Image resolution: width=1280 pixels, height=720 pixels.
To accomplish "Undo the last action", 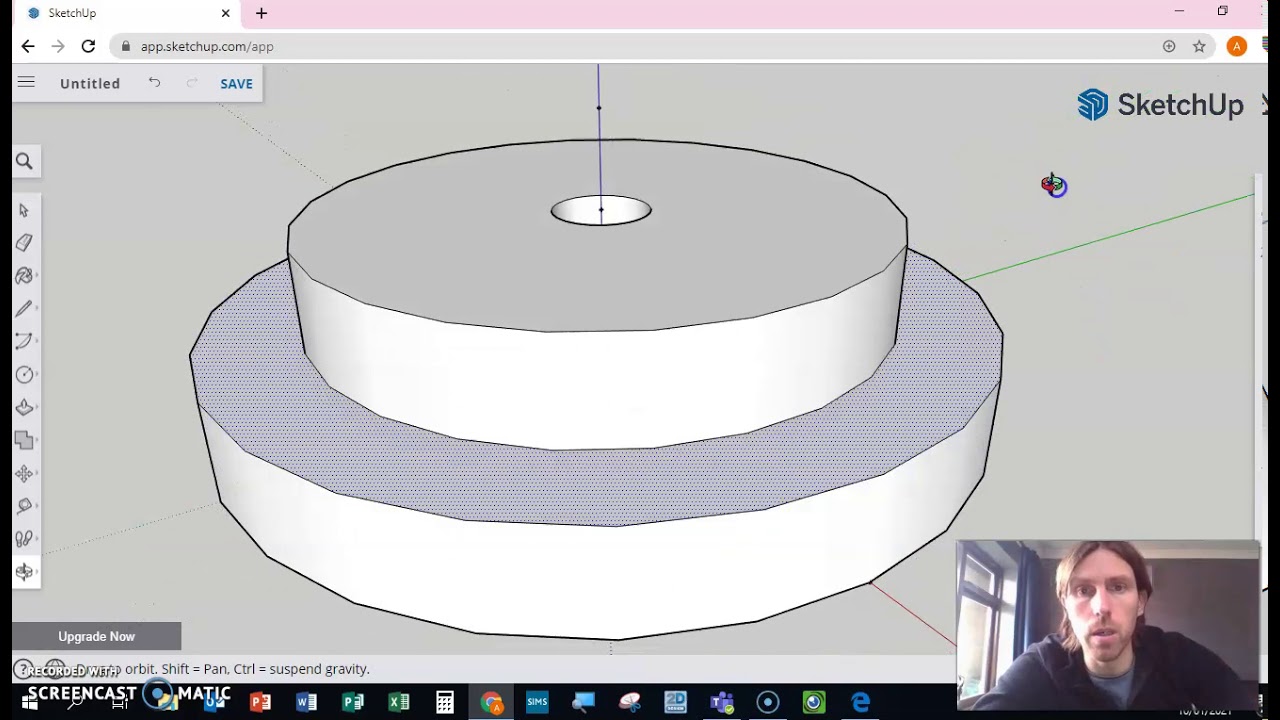I will click(x=154, y=83).
